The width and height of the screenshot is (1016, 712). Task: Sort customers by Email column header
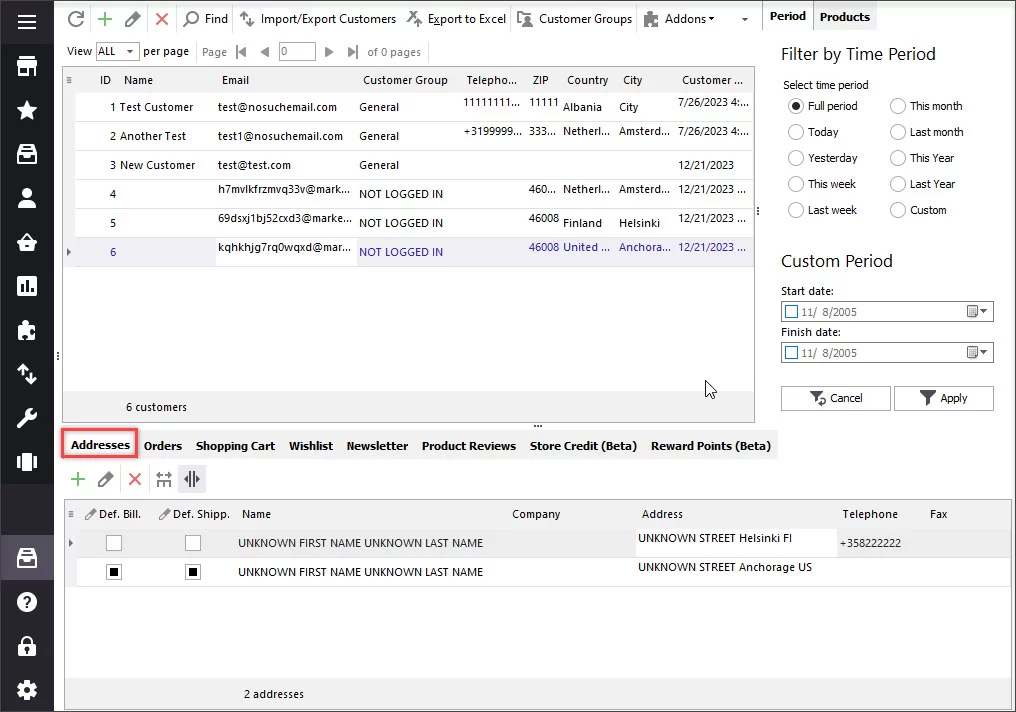coord(235,80)
